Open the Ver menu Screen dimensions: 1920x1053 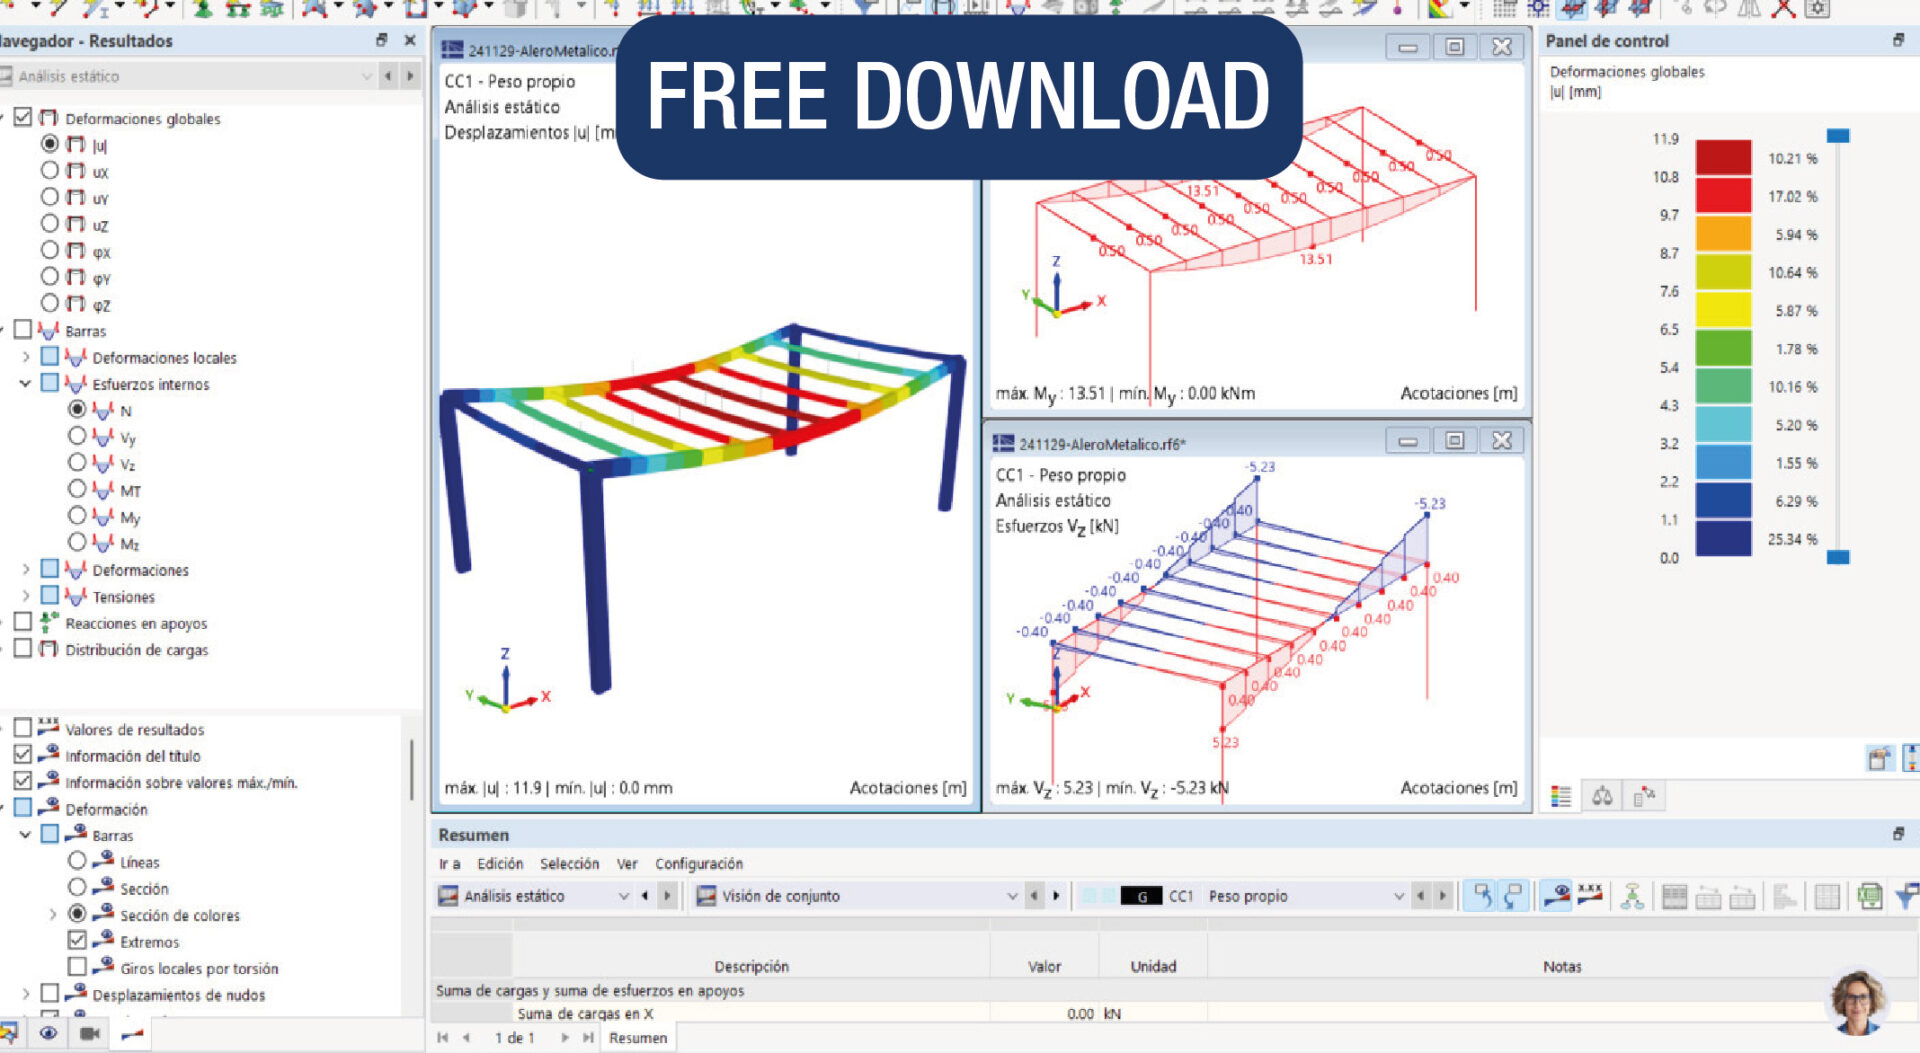click(x=627, y=863)
